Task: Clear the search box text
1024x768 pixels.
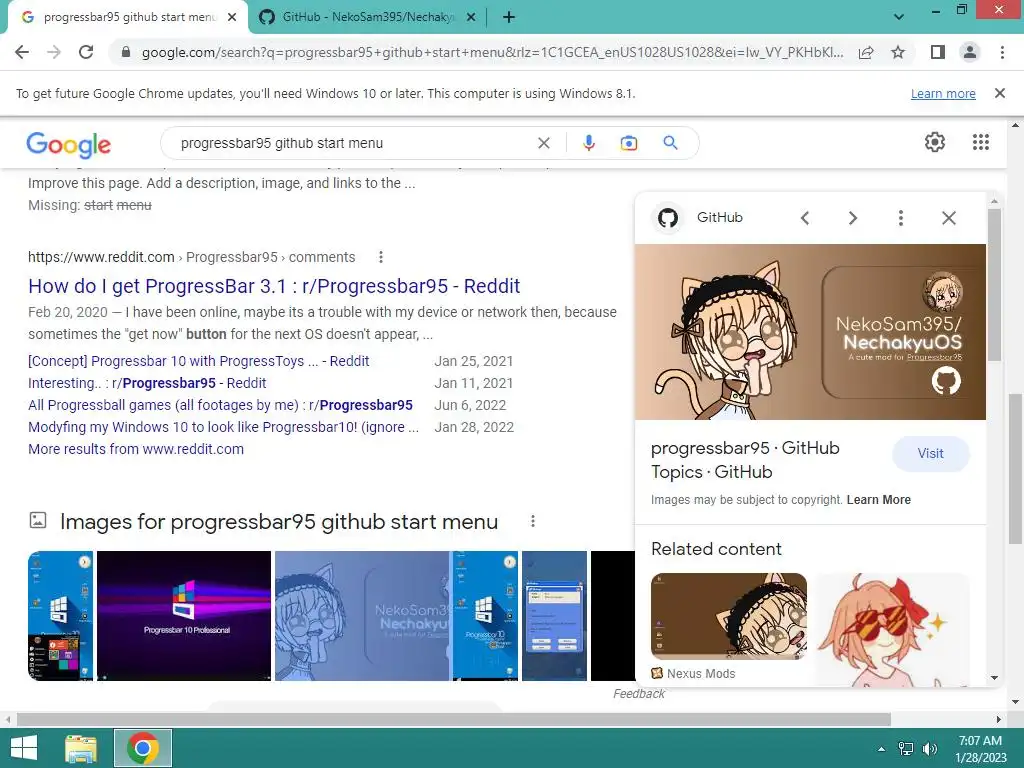Action: pyautogui.click(x=543, y=143)
